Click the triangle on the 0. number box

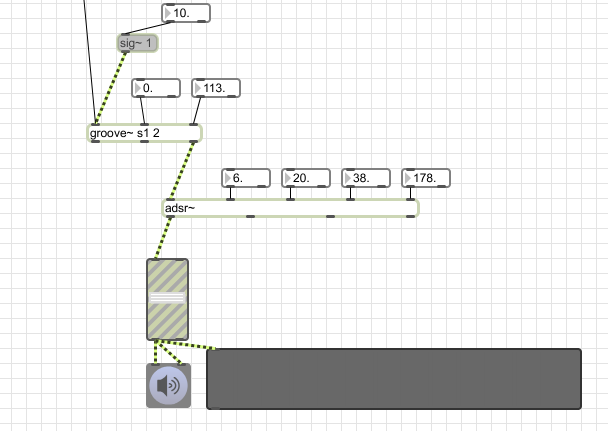tap(138, 88)
